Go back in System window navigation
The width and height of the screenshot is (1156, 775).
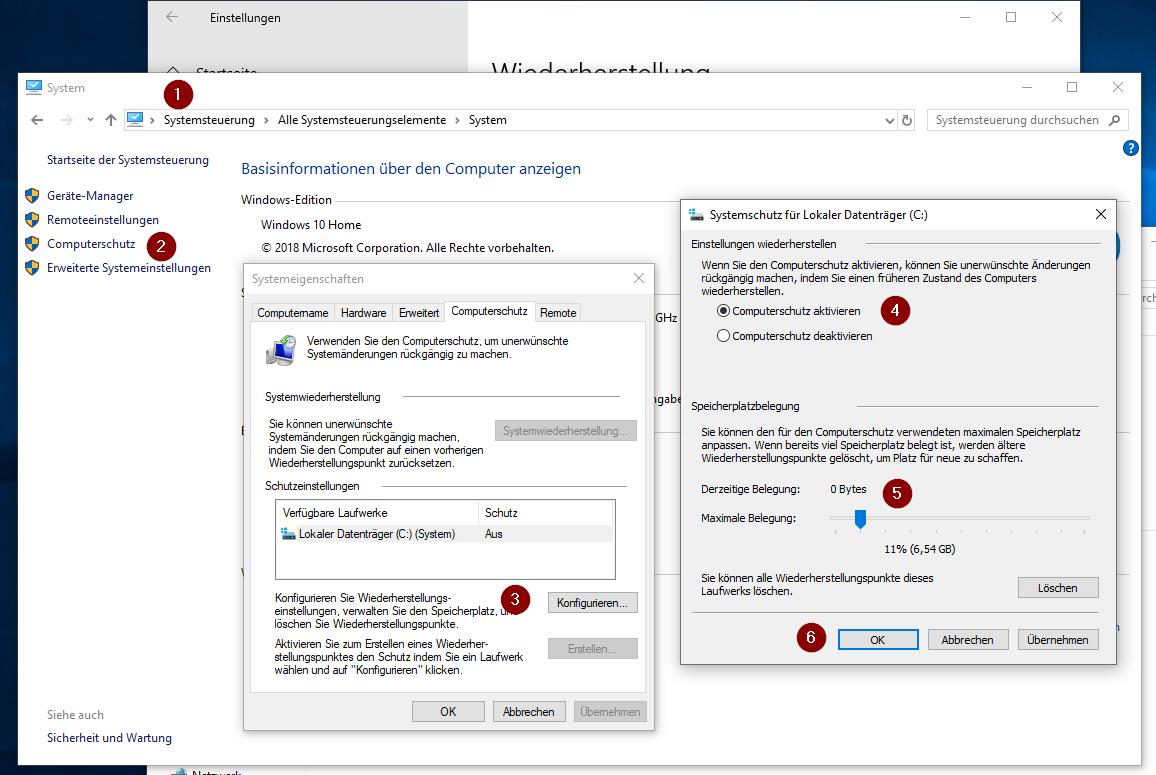(37, 120)
